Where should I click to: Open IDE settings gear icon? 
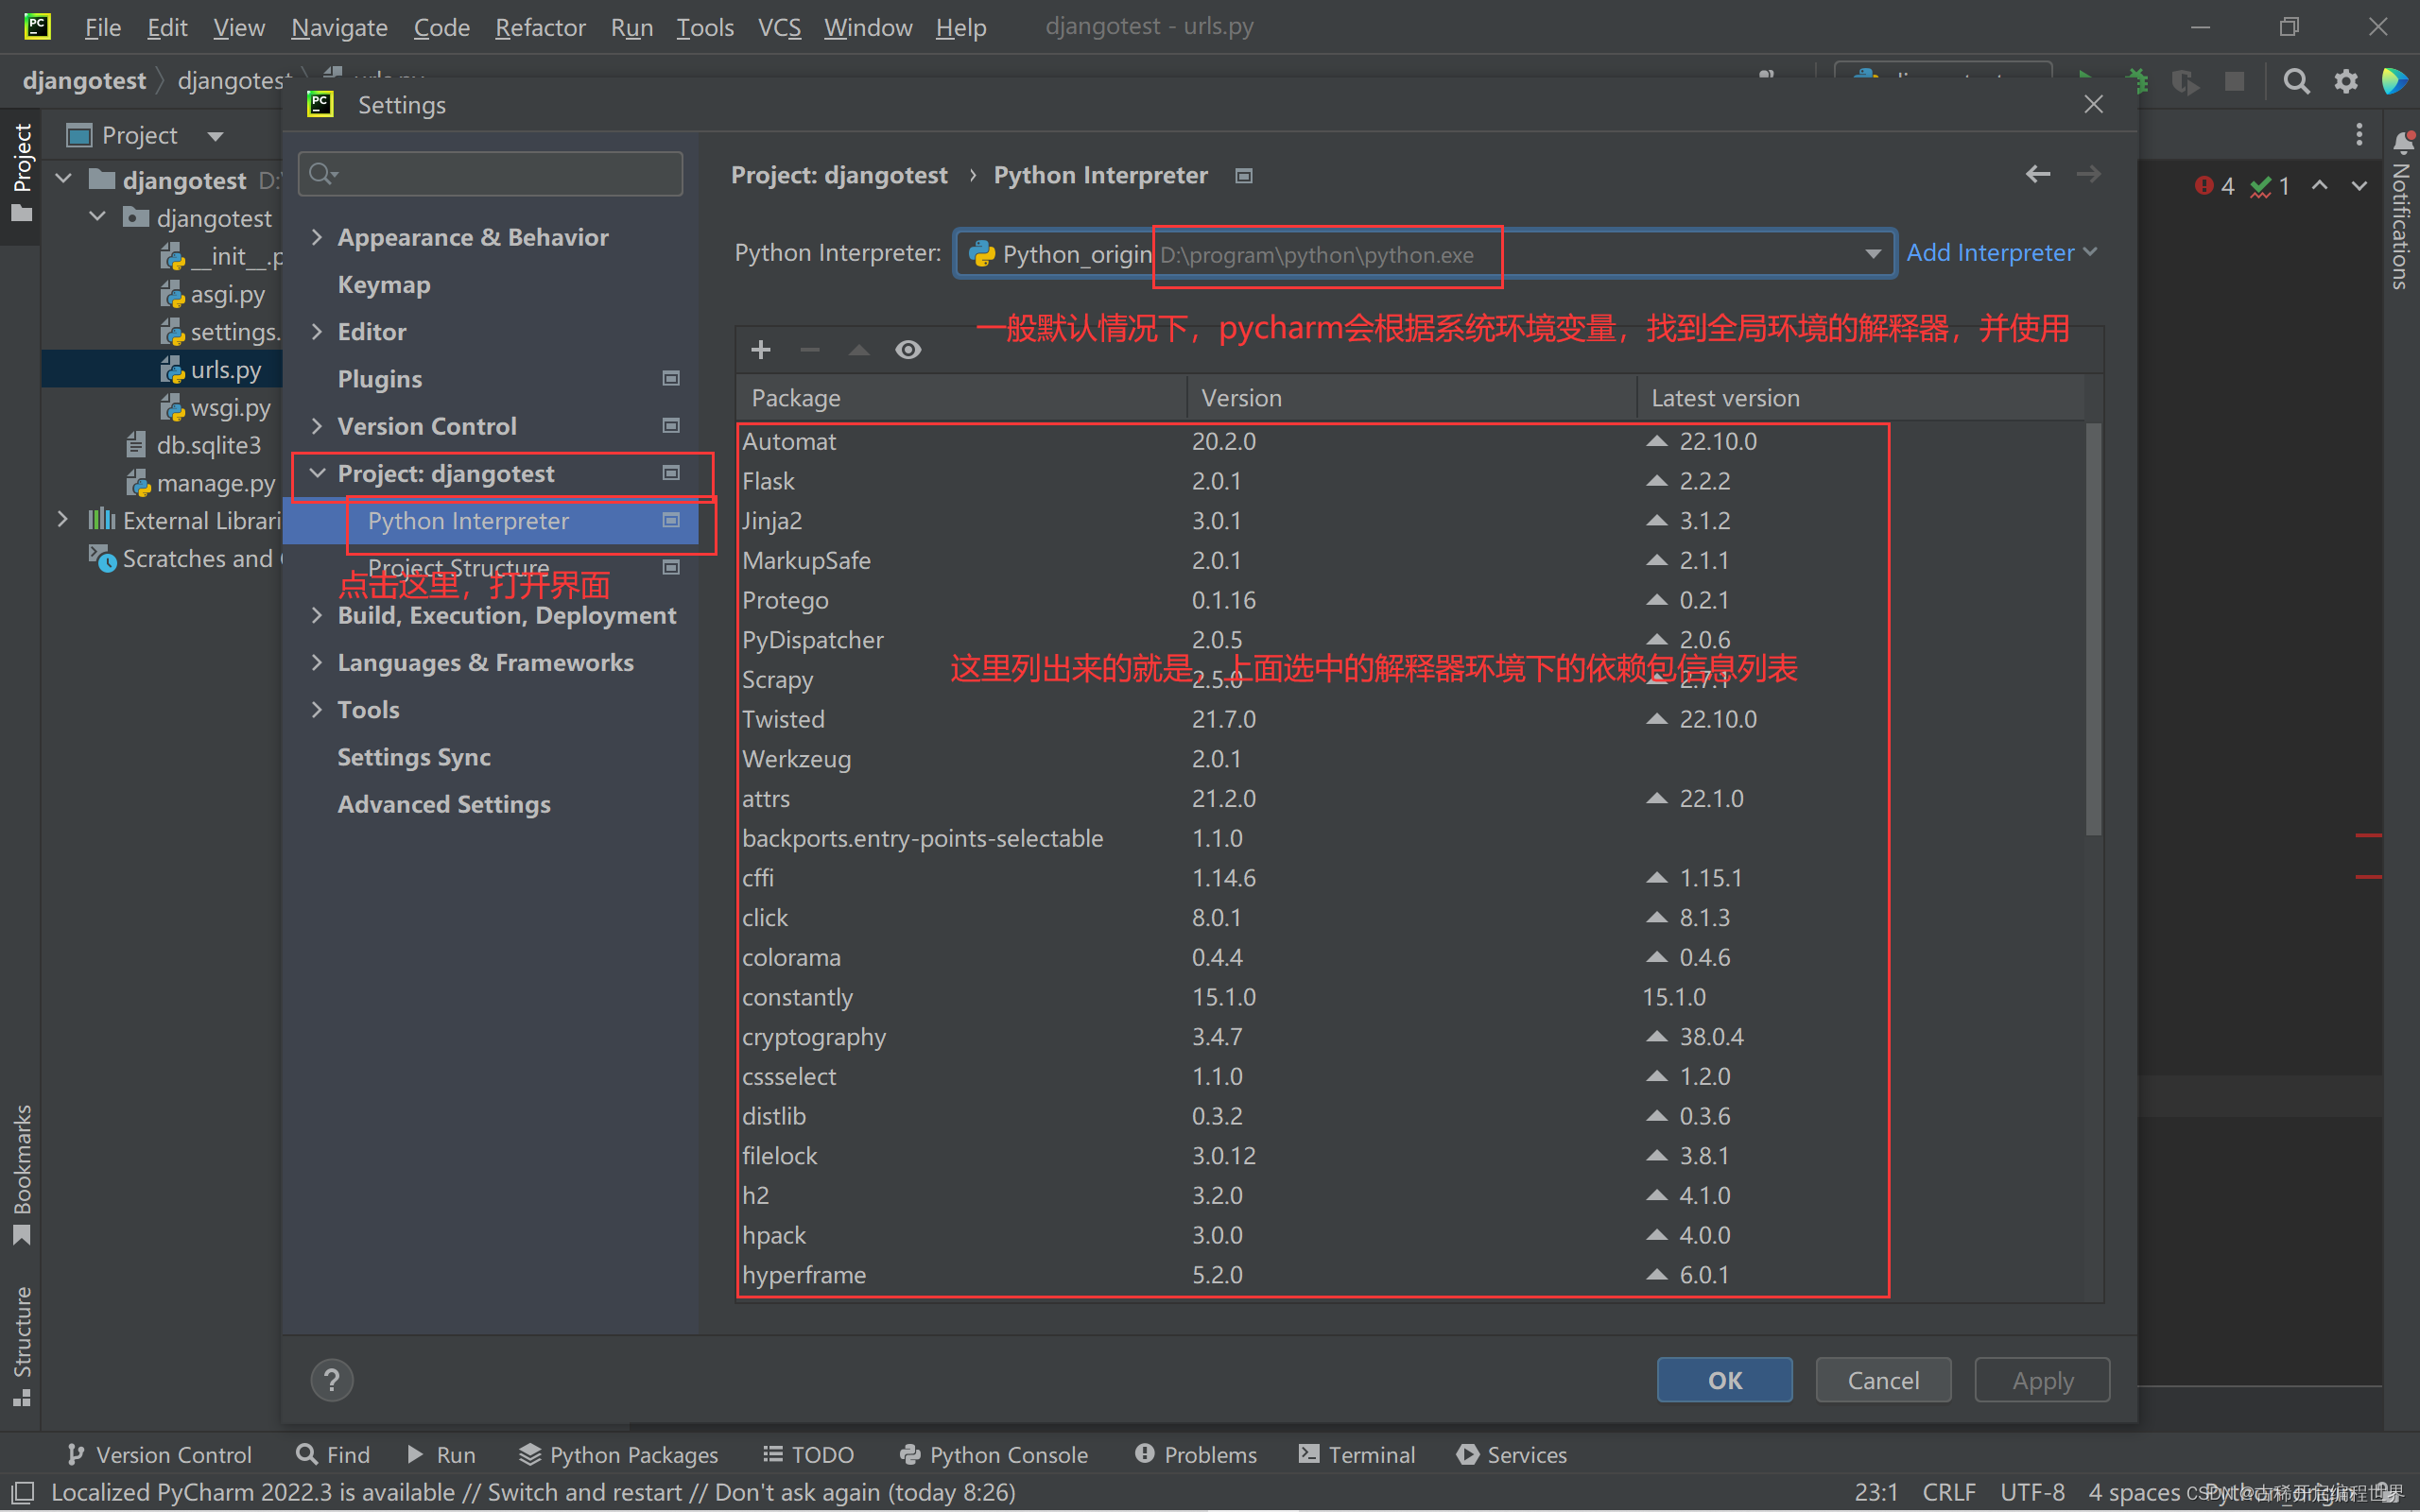[2346, 81]
